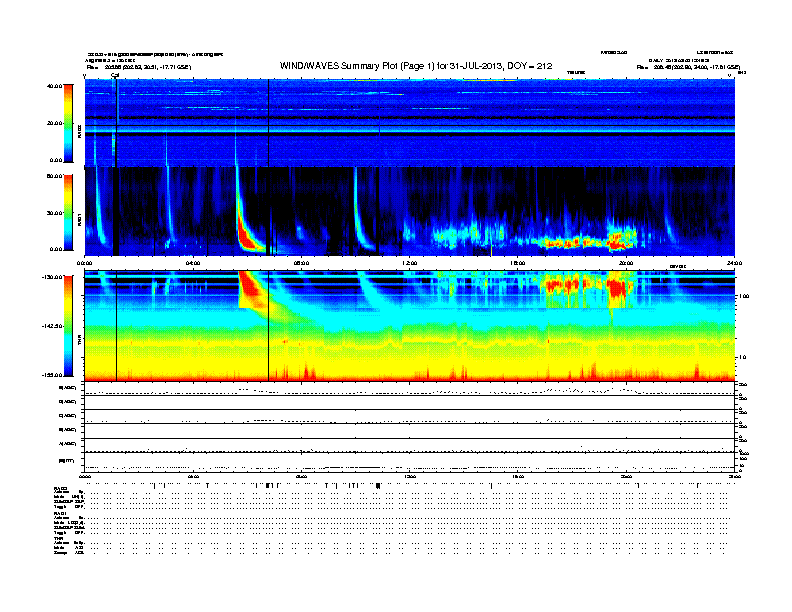
Task: Click the Cal marker label above RAD2
Action: point(115,75)
